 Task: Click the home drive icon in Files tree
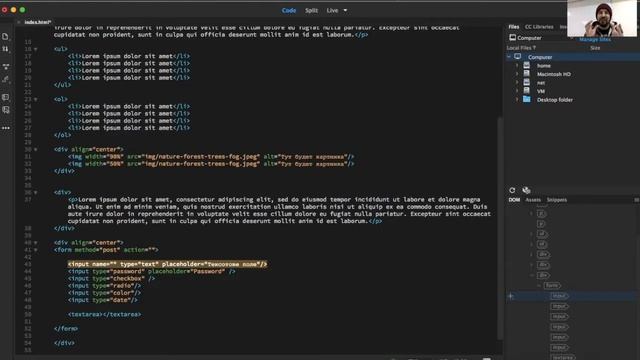pos(527,65)
